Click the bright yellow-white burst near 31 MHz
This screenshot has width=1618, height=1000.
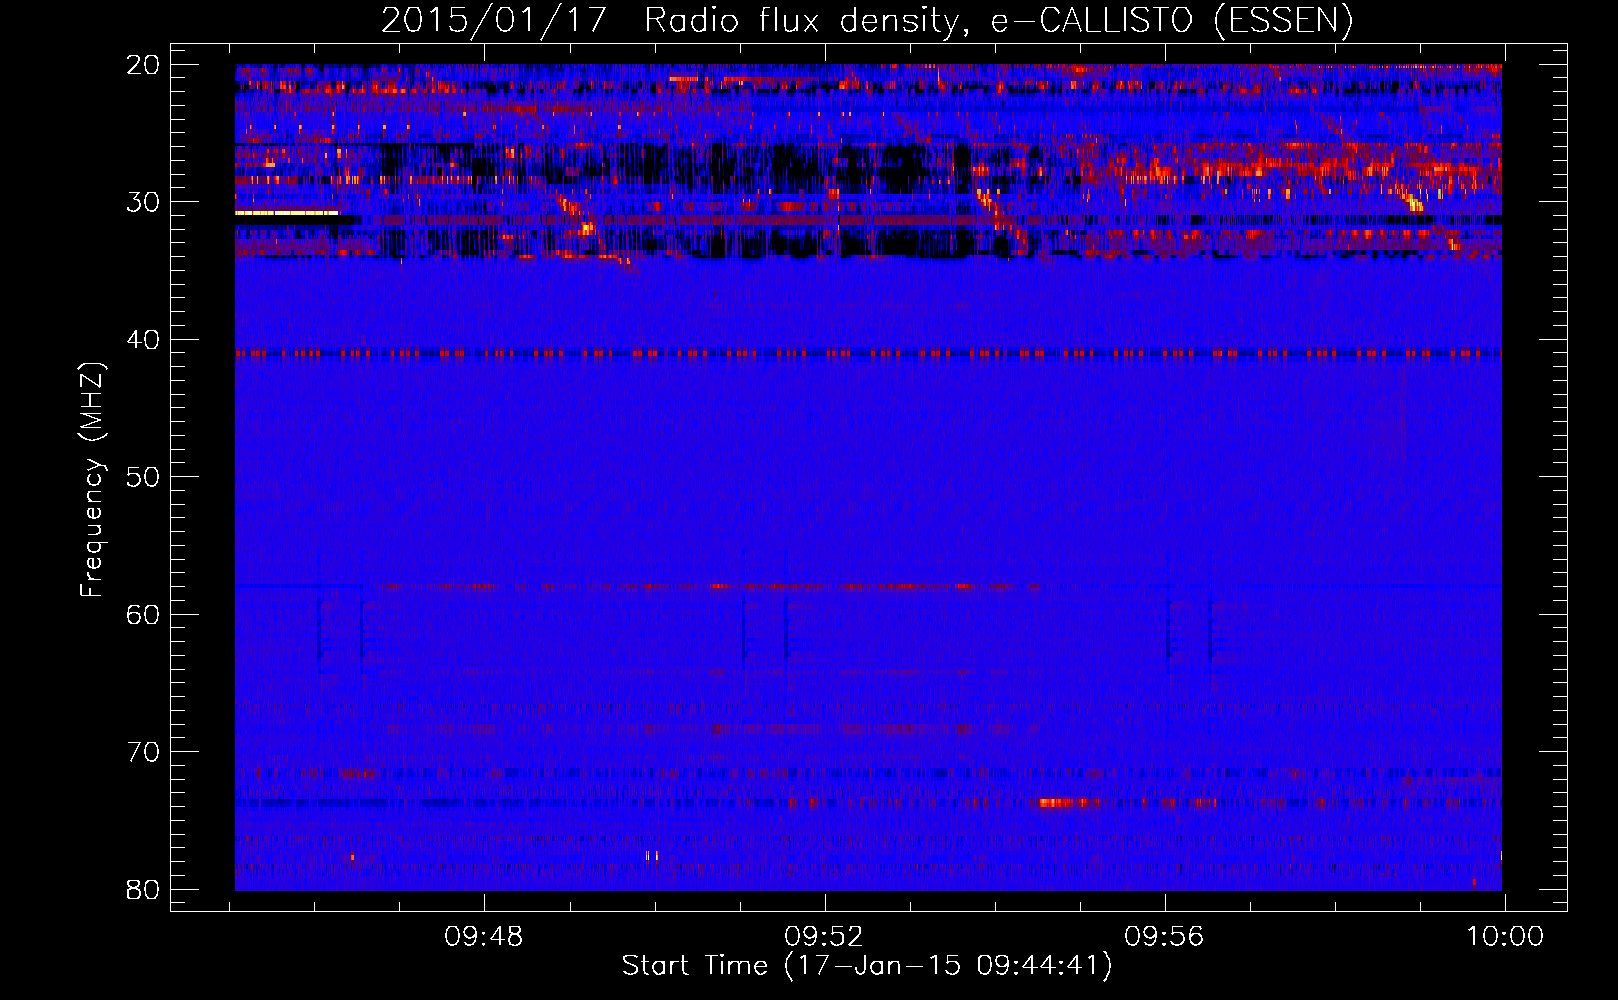(x=287, y=212)
